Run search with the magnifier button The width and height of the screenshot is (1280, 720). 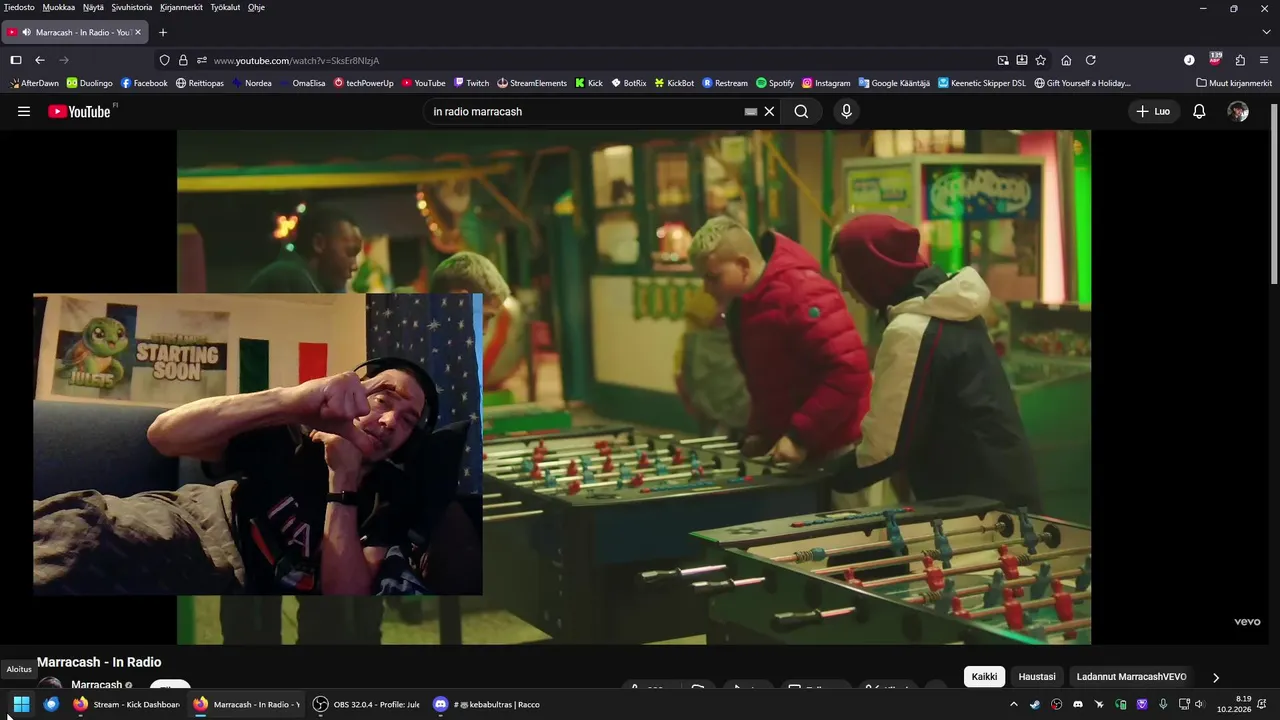coord(801,112)
